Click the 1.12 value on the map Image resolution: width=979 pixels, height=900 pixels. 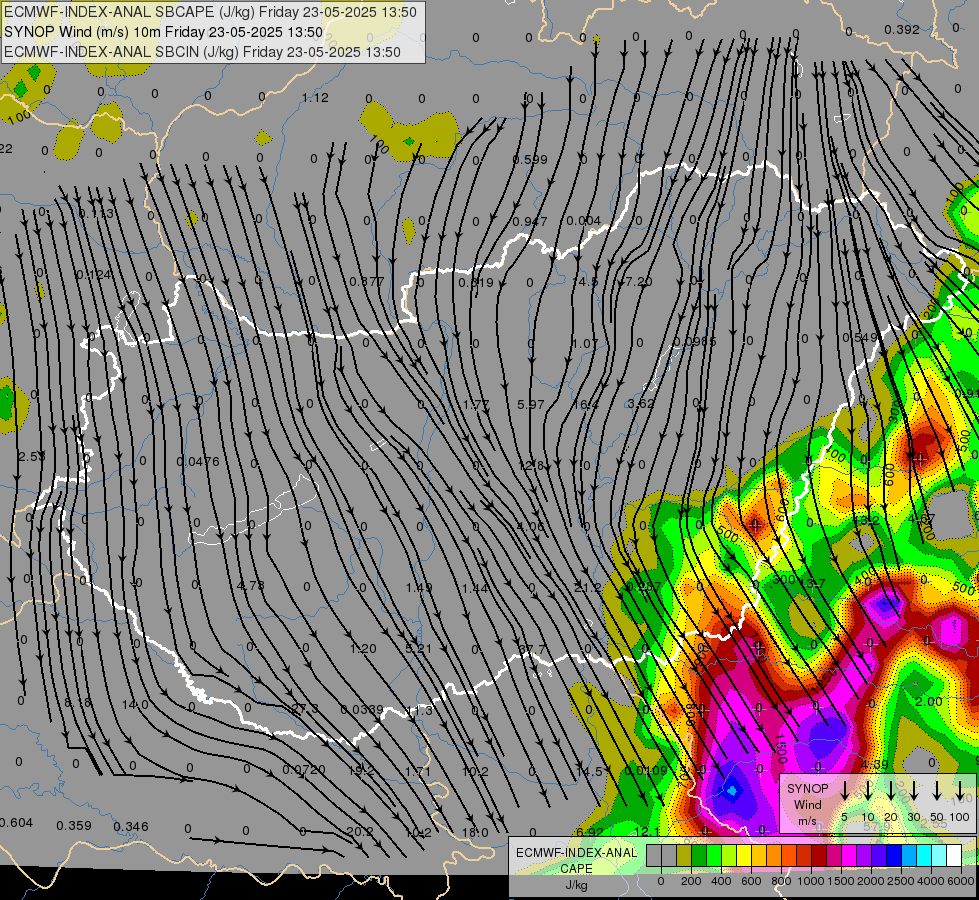coord(315,97)
